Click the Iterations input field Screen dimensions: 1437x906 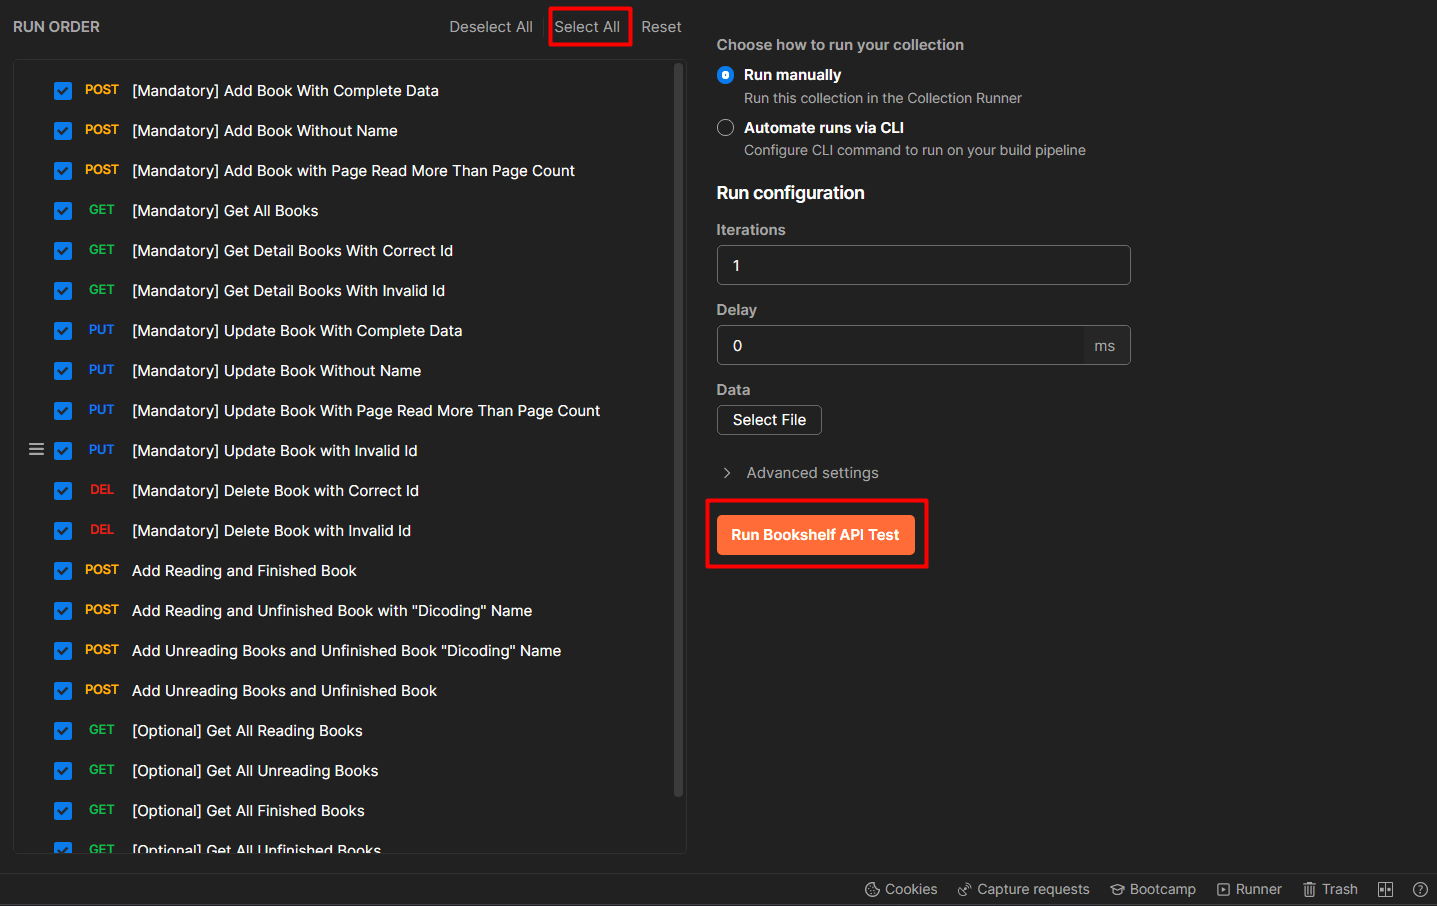pos(923,265)
